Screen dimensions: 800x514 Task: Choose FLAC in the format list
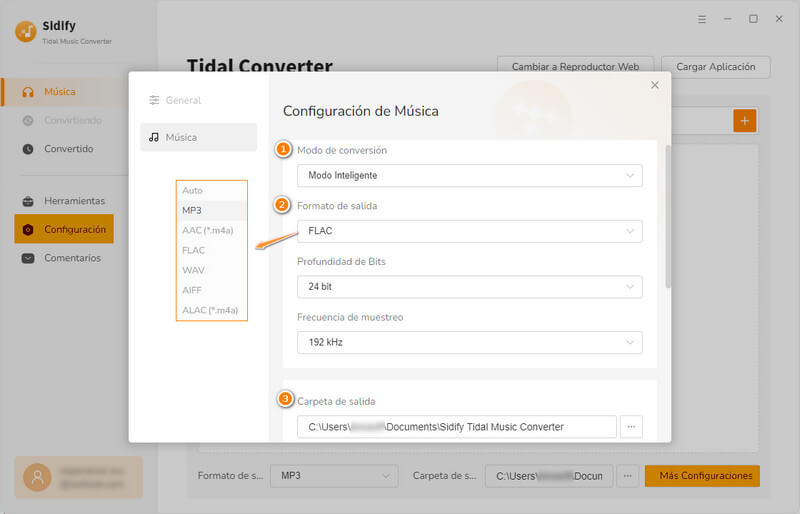[212, 250]
